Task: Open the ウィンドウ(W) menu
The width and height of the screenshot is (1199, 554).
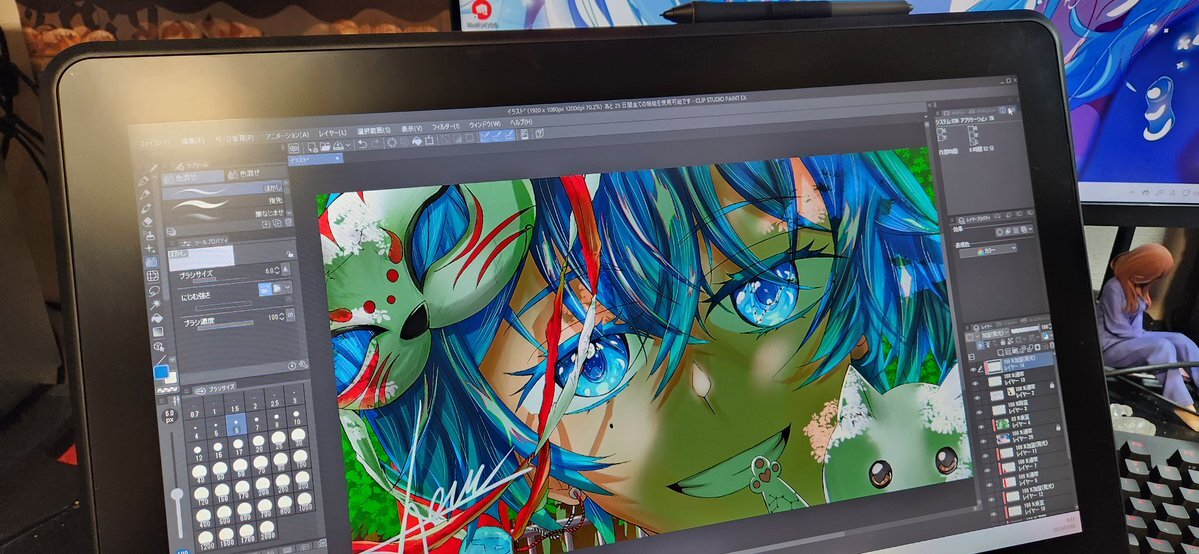Action: coord(485,125)
